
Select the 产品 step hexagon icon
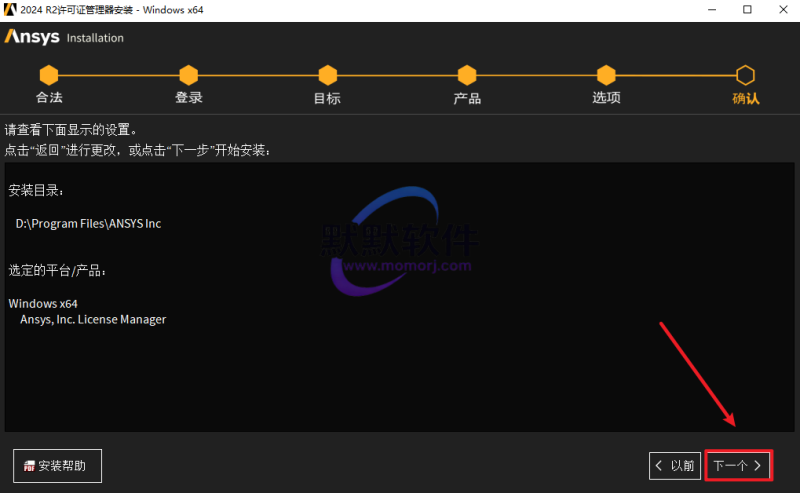[x=466, y=75]
